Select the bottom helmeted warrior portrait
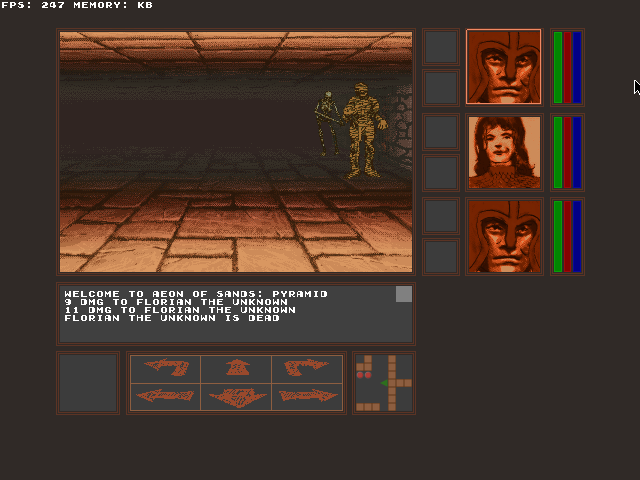 click(x=504, y=236)
